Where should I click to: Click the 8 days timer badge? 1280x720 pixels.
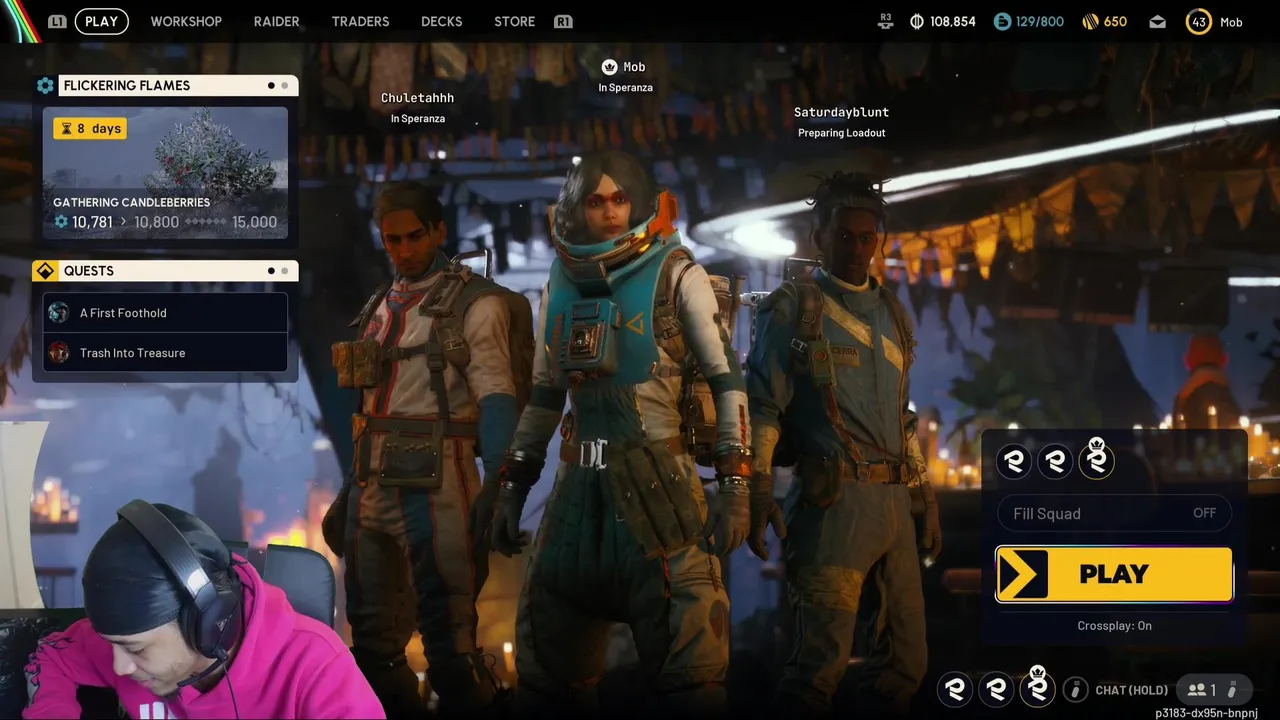(91, 128)
